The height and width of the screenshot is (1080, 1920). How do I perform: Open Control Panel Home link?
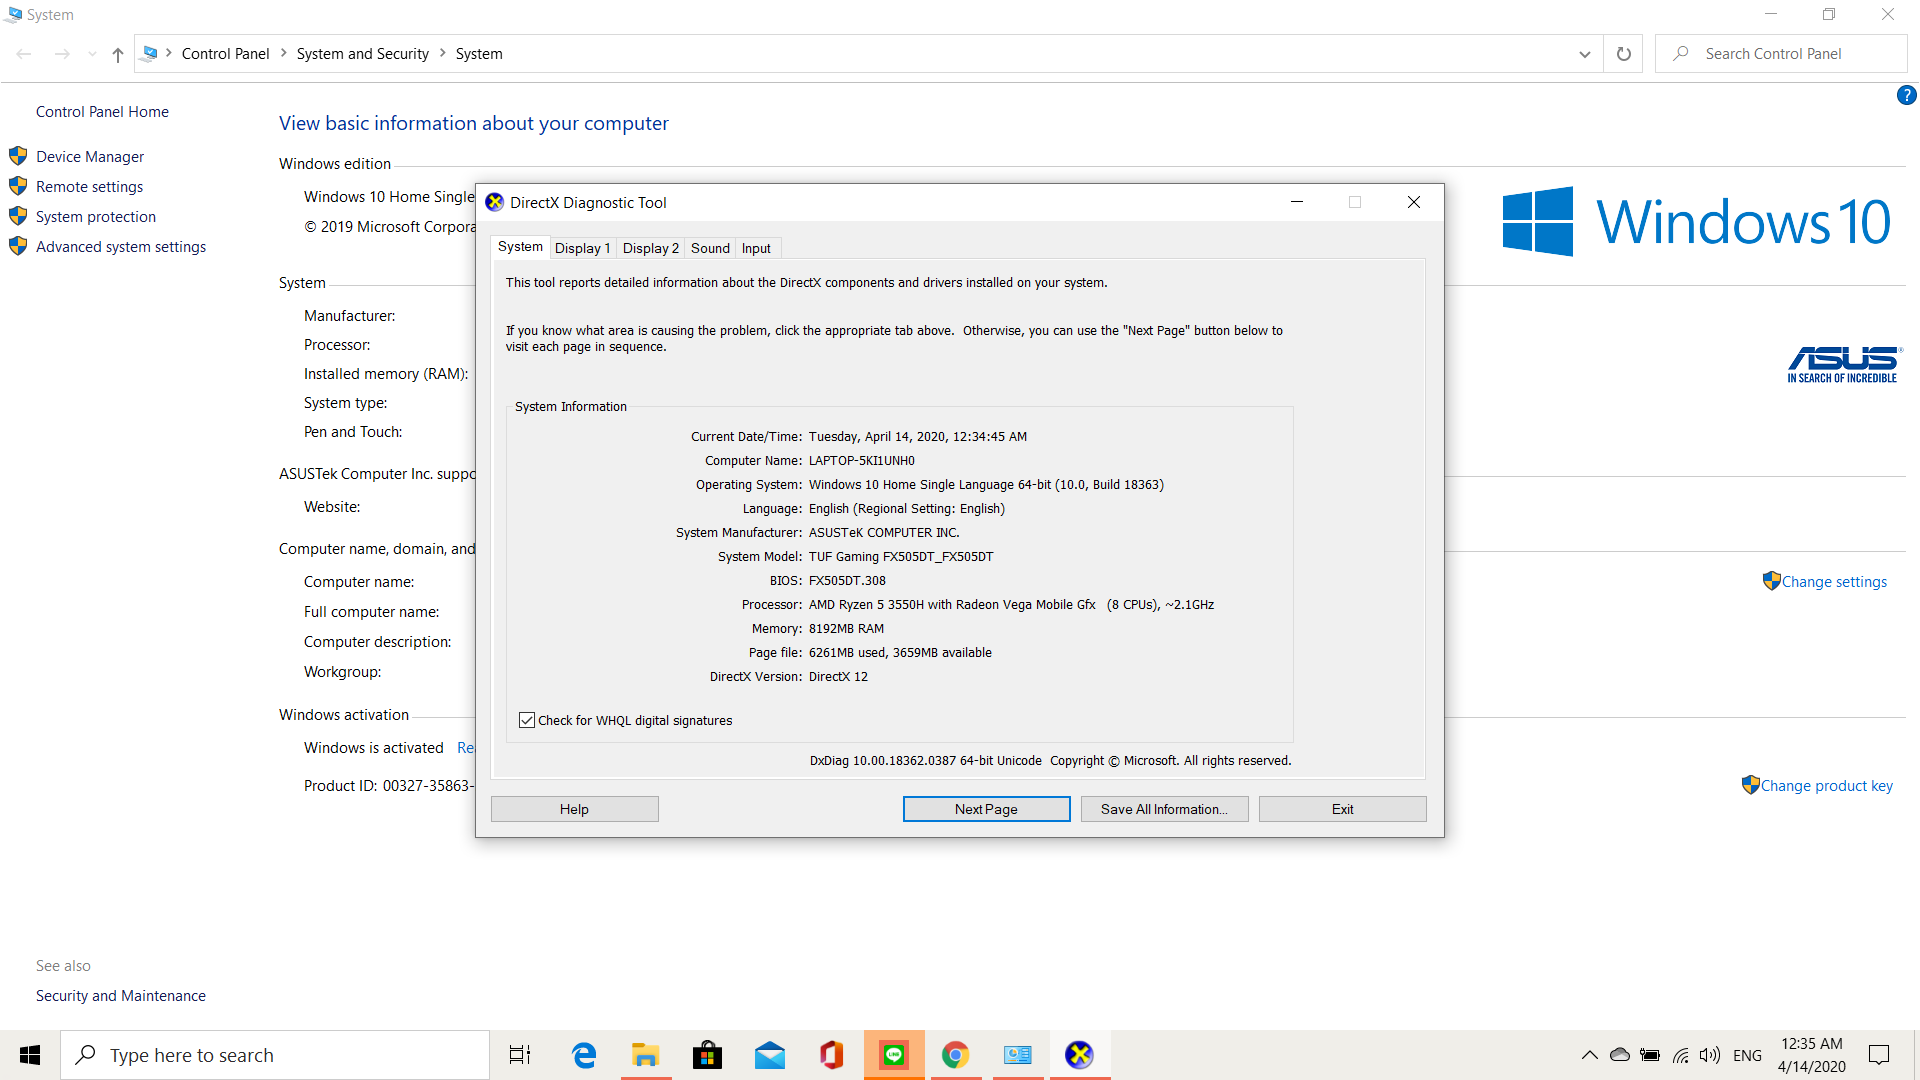click(x=102, y=112)
